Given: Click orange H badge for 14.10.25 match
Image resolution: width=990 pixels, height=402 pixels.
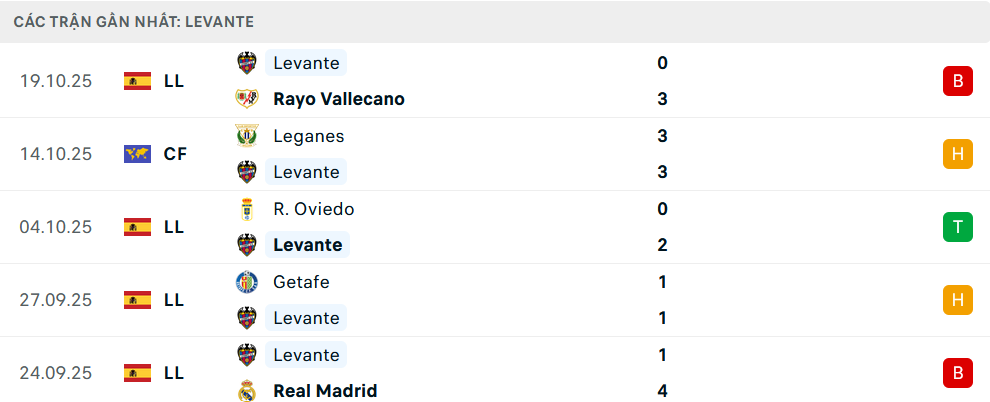Looking at the screenshot, I should pos(957,154).
